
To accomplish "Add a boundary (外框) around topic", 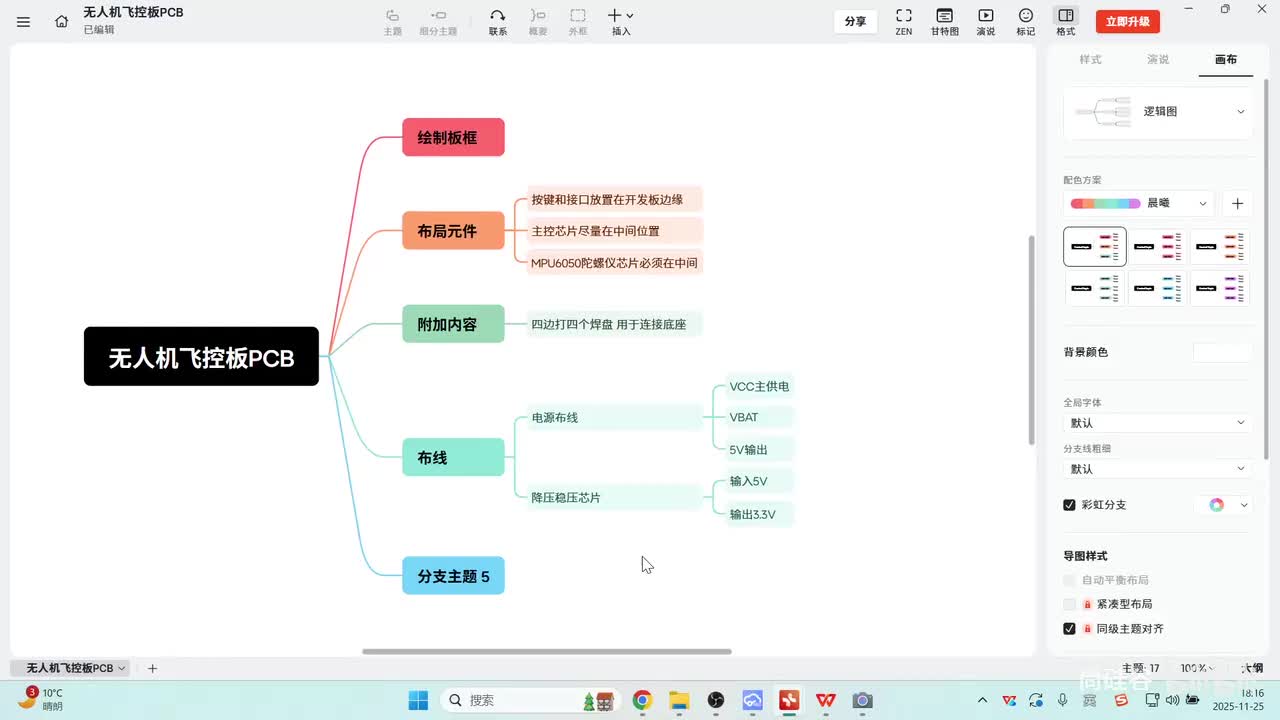I will [x=578, y=21].
